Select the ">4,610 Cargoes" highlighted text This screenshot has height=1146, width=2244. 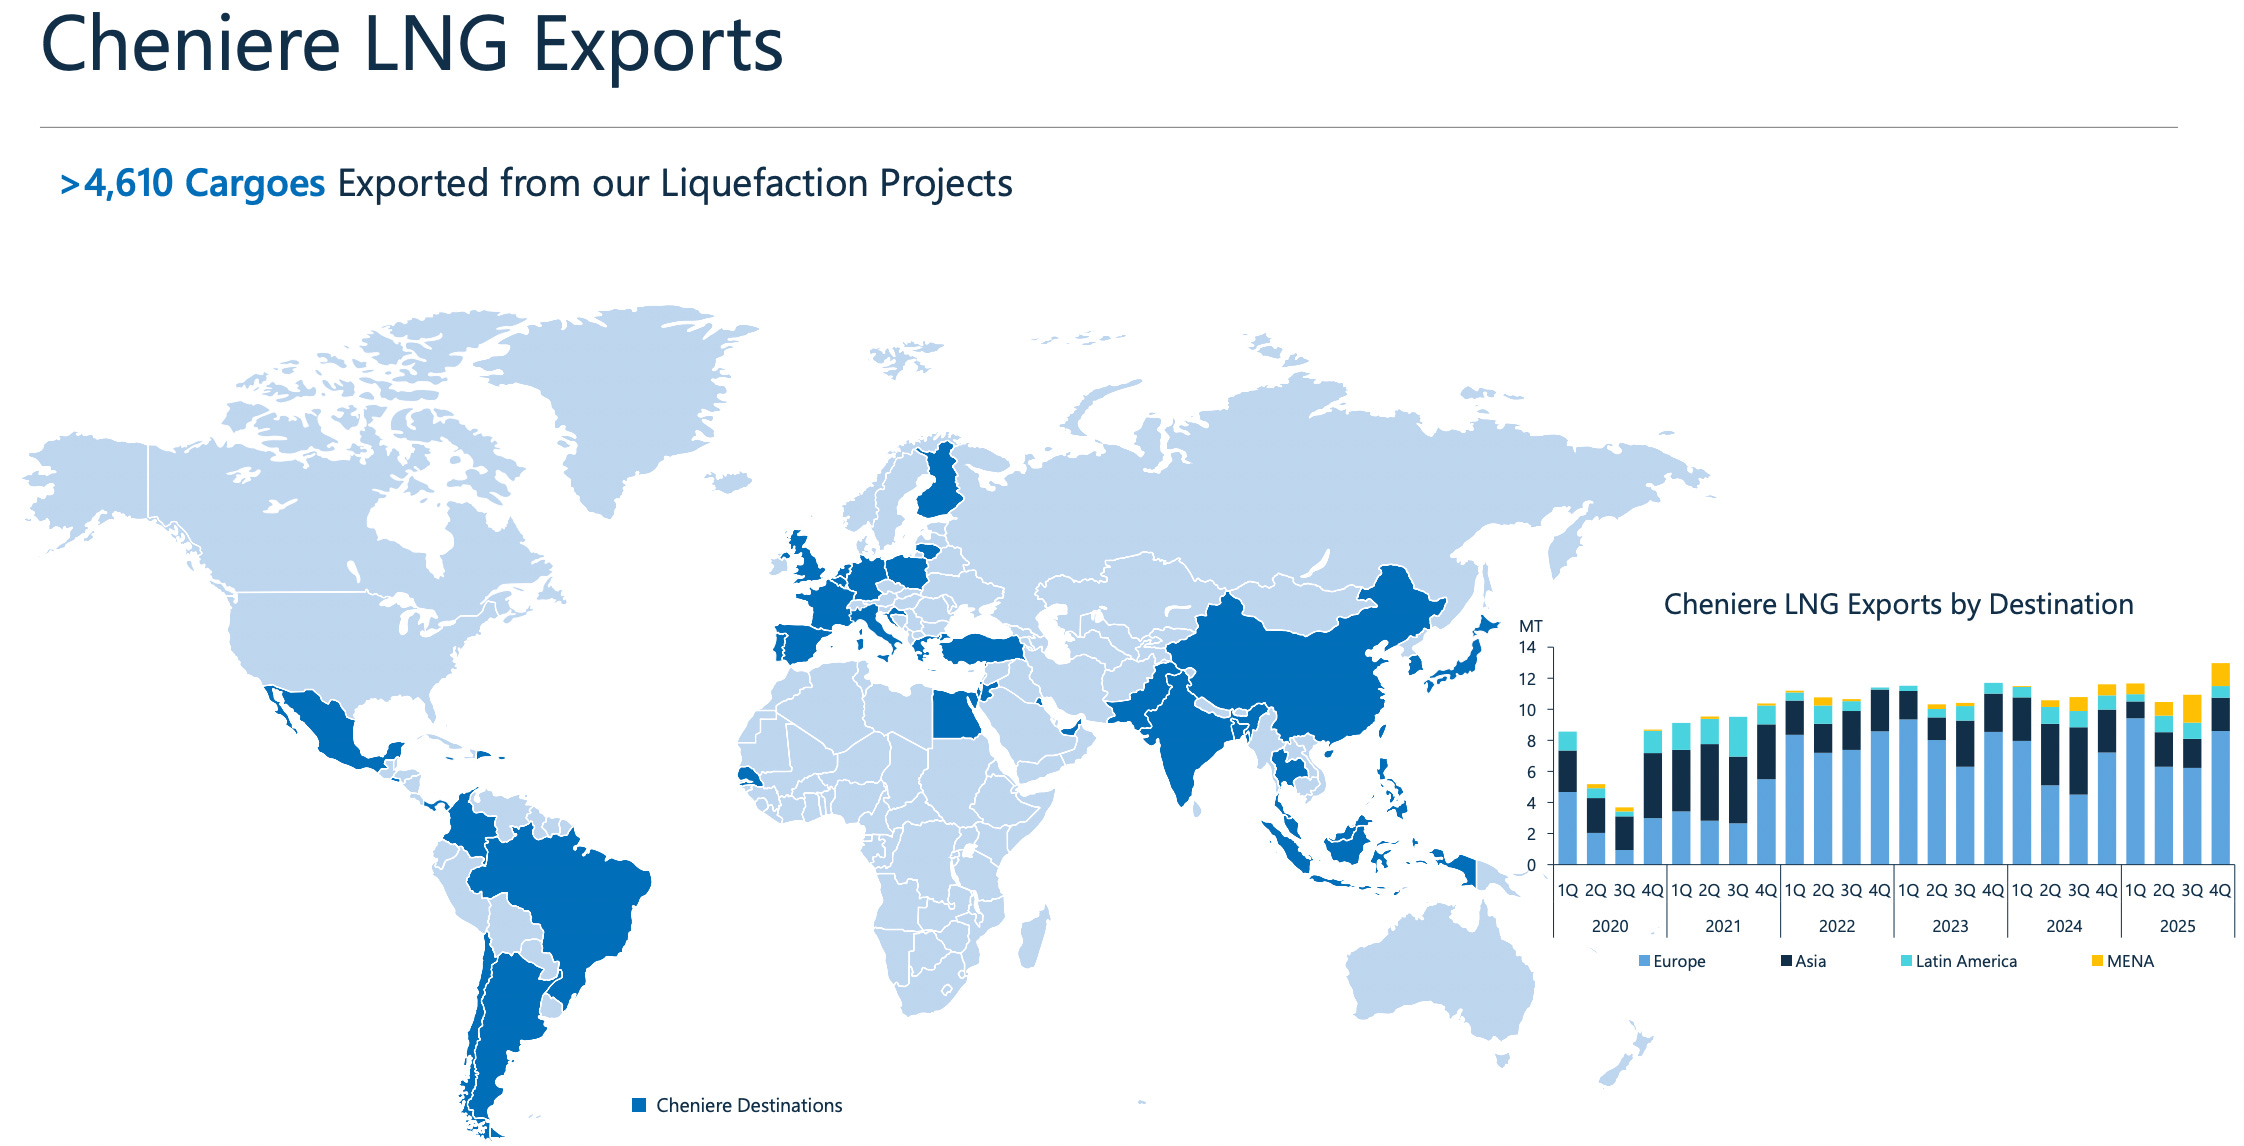click(192, 184)
